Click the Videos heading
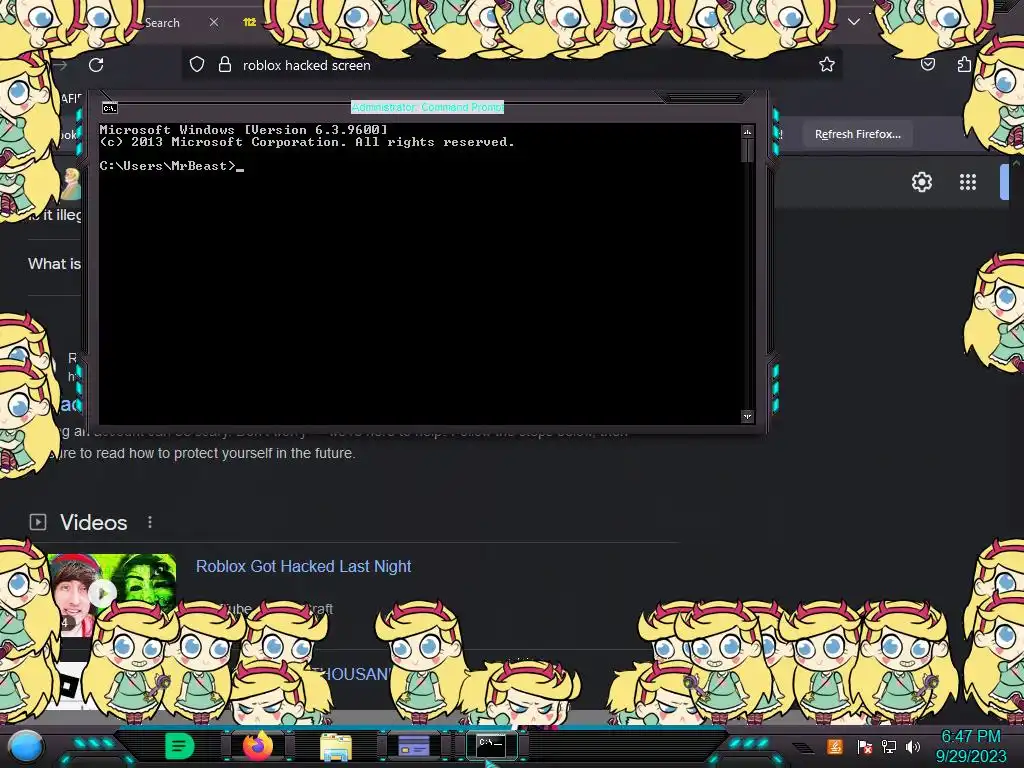Image resolution: width=1024 pixels, height=768 pixels. click(93, 522)
